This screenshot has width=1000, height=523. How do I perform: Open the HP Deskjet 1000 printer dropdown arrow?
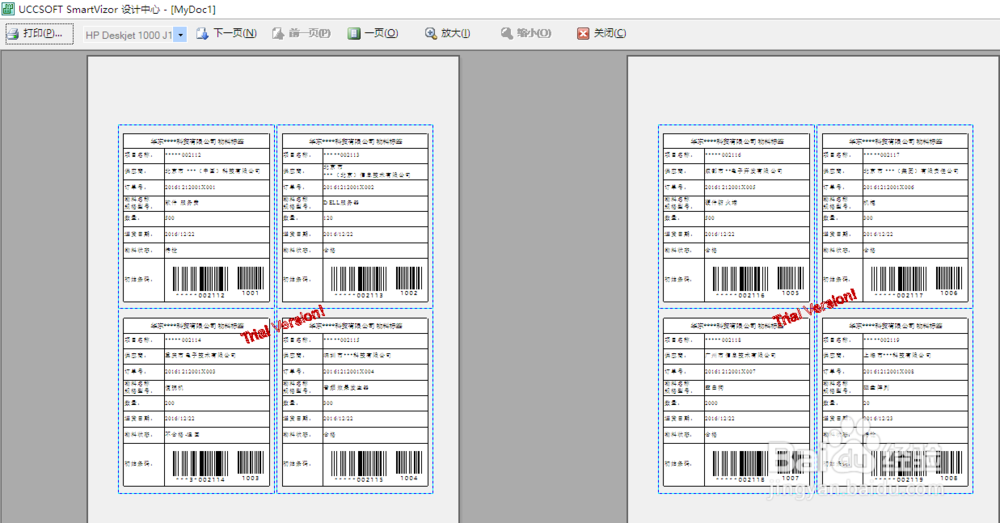coord(180,34)
